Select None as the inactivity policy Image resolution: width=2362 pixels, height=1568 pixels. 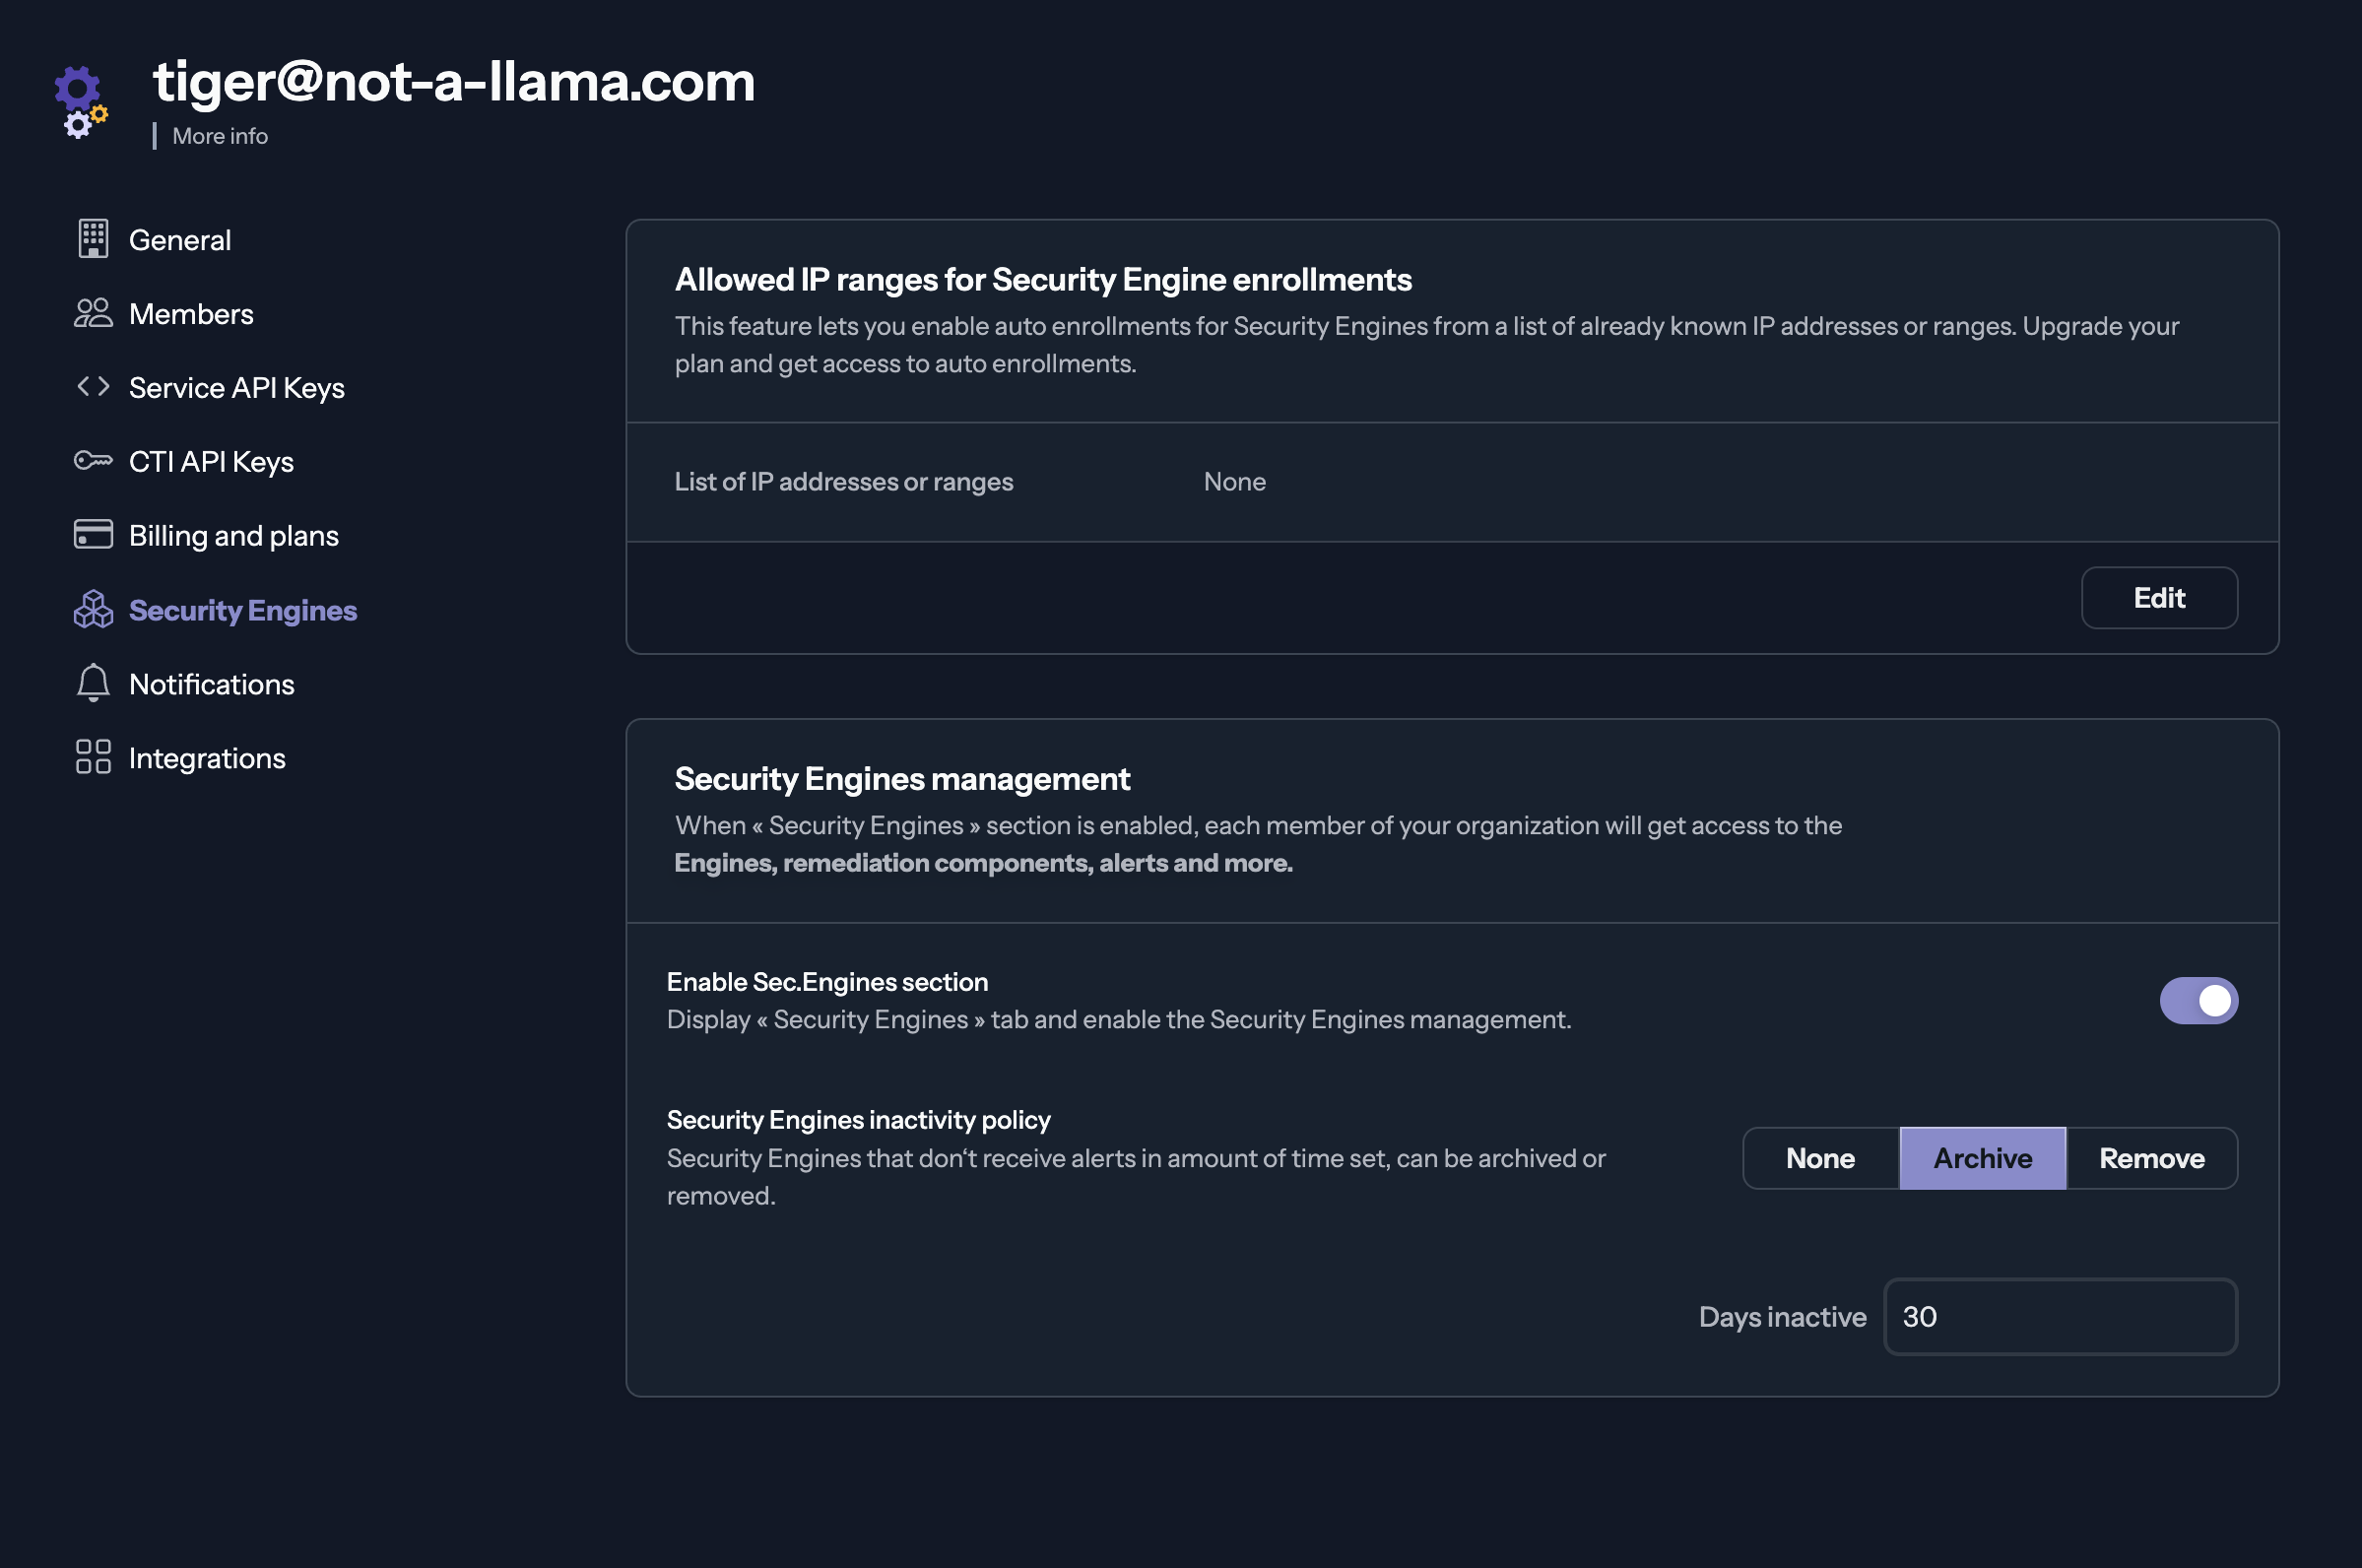point(1819,1158)
